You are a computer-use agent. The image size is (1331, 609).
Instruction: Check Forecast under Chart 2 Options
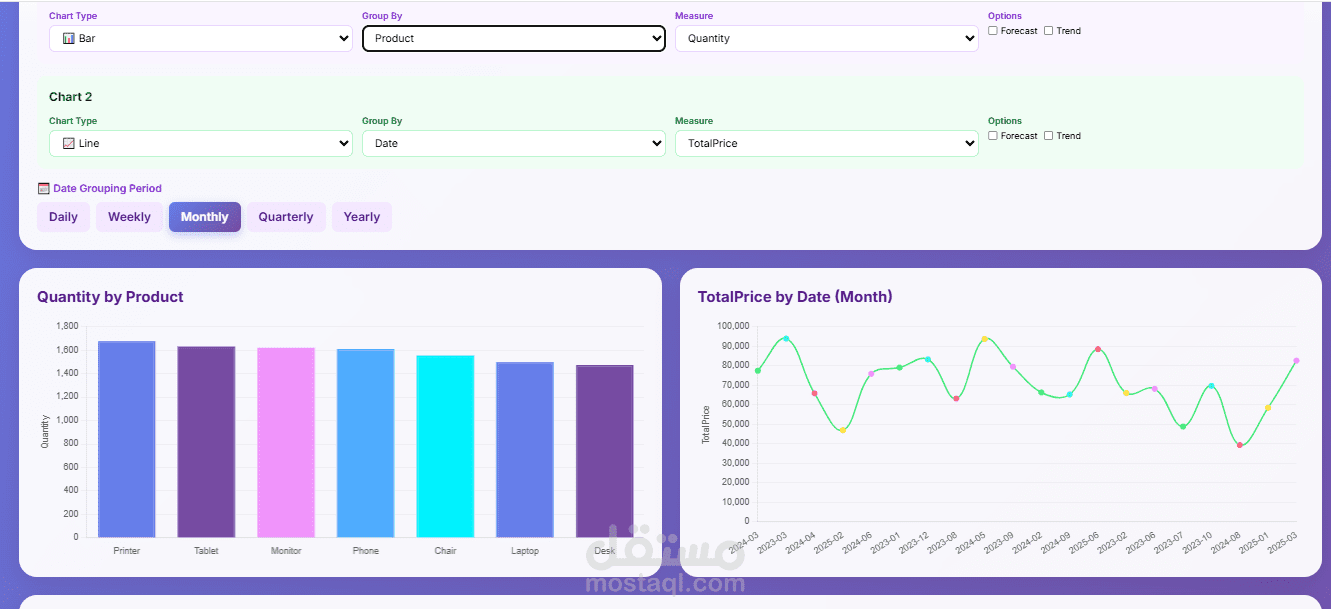coord(991,135)
